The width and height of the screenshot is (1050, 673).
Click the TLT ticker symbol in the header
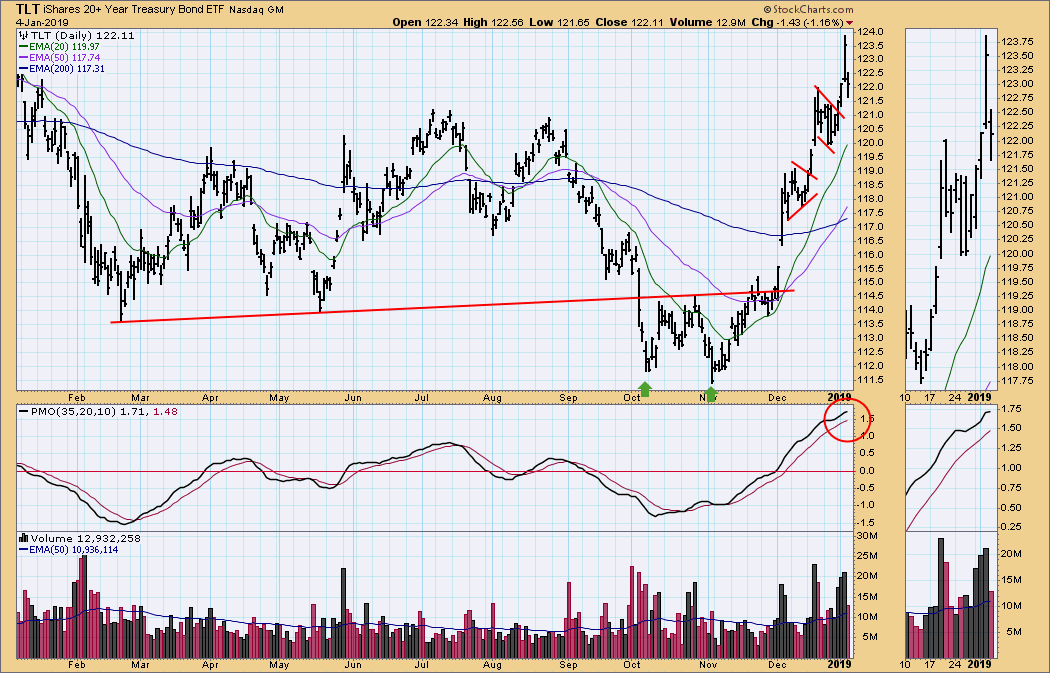pos(27,9)
